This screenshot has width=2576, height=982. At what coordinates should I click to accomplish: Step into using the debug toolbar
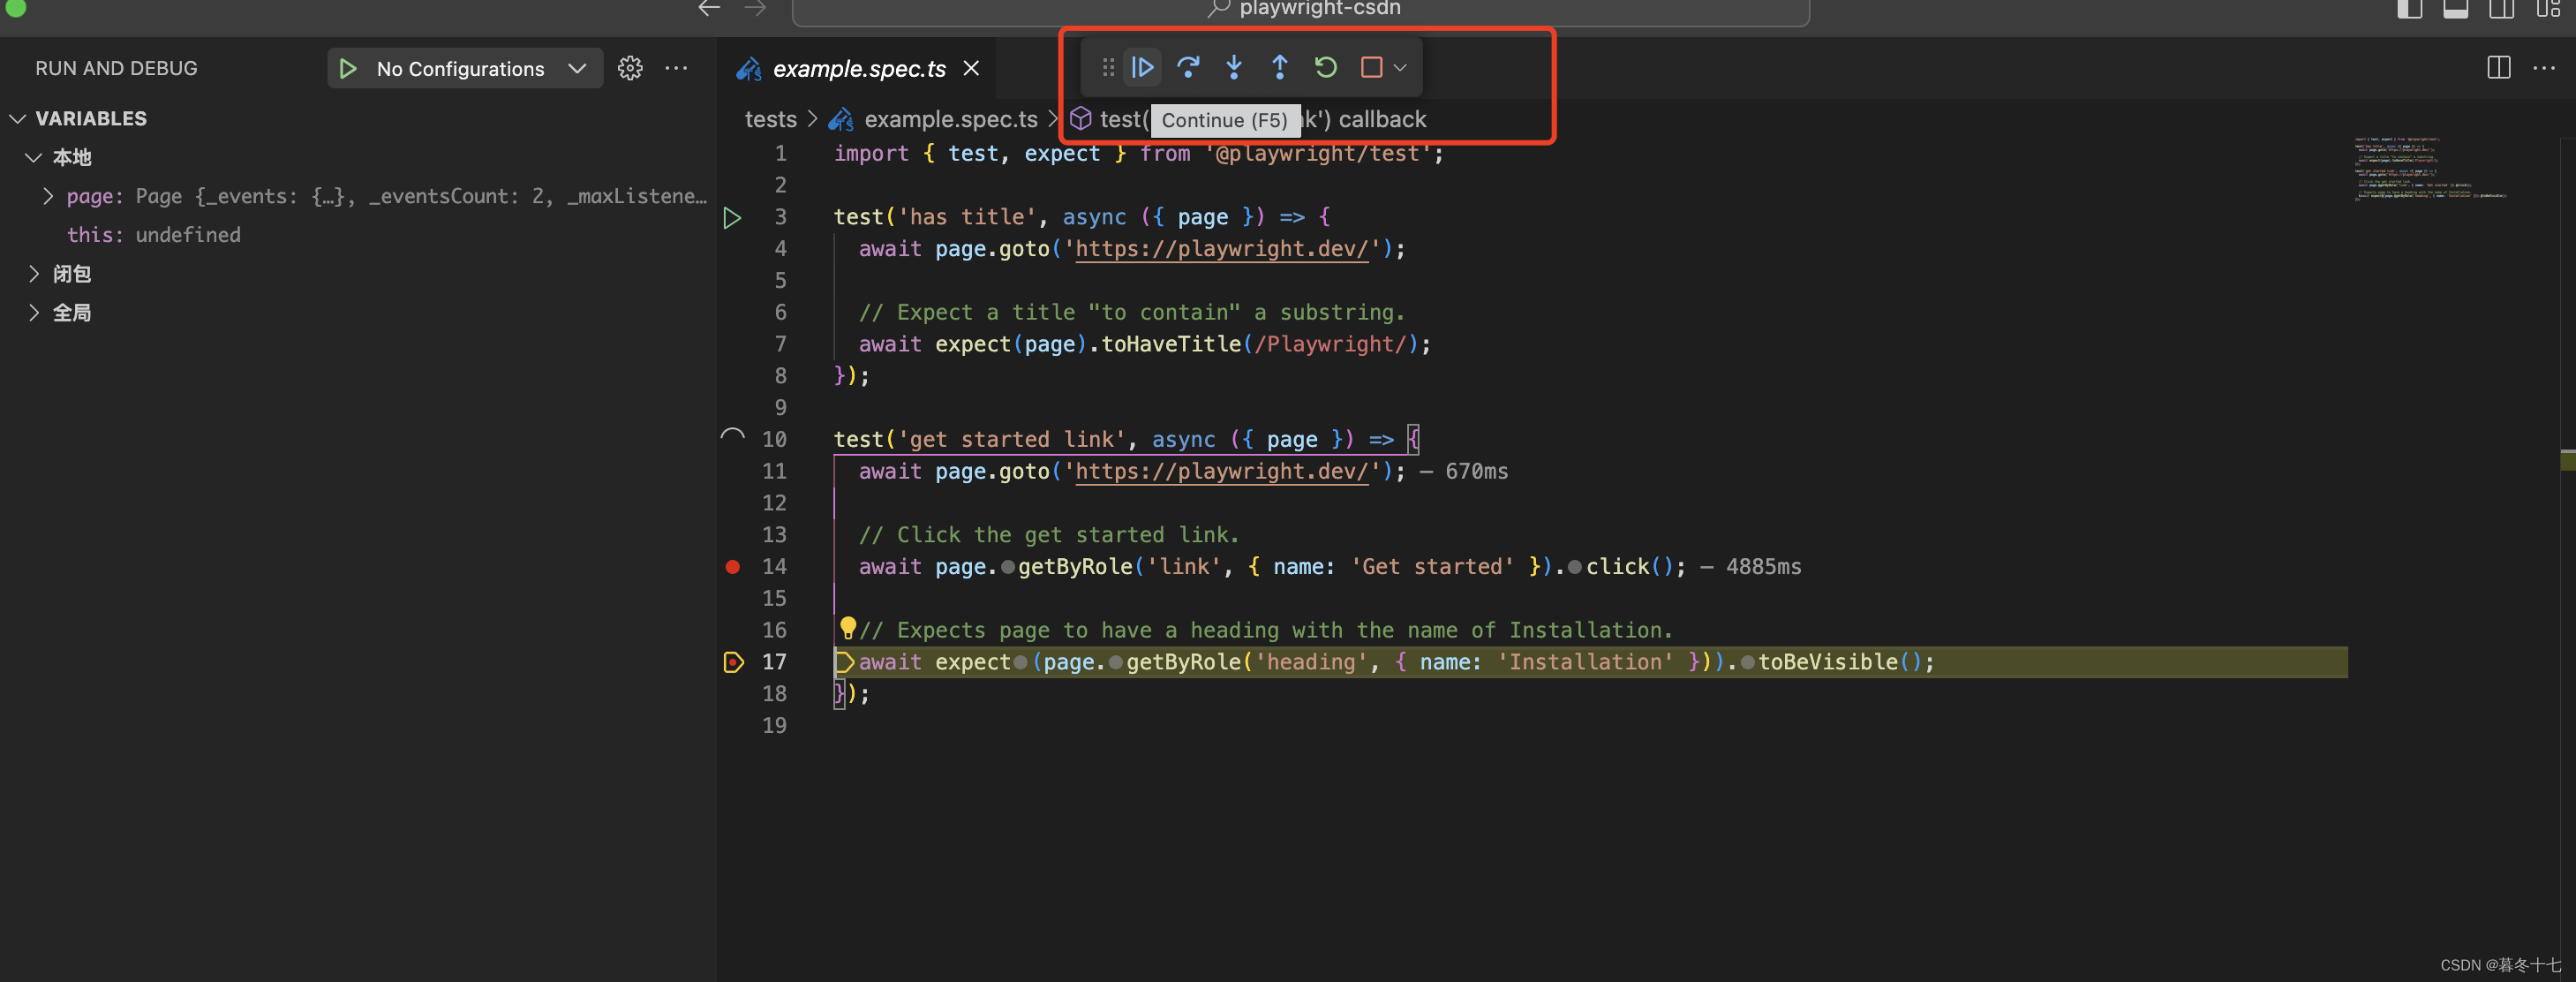(x=1234, y=67)
